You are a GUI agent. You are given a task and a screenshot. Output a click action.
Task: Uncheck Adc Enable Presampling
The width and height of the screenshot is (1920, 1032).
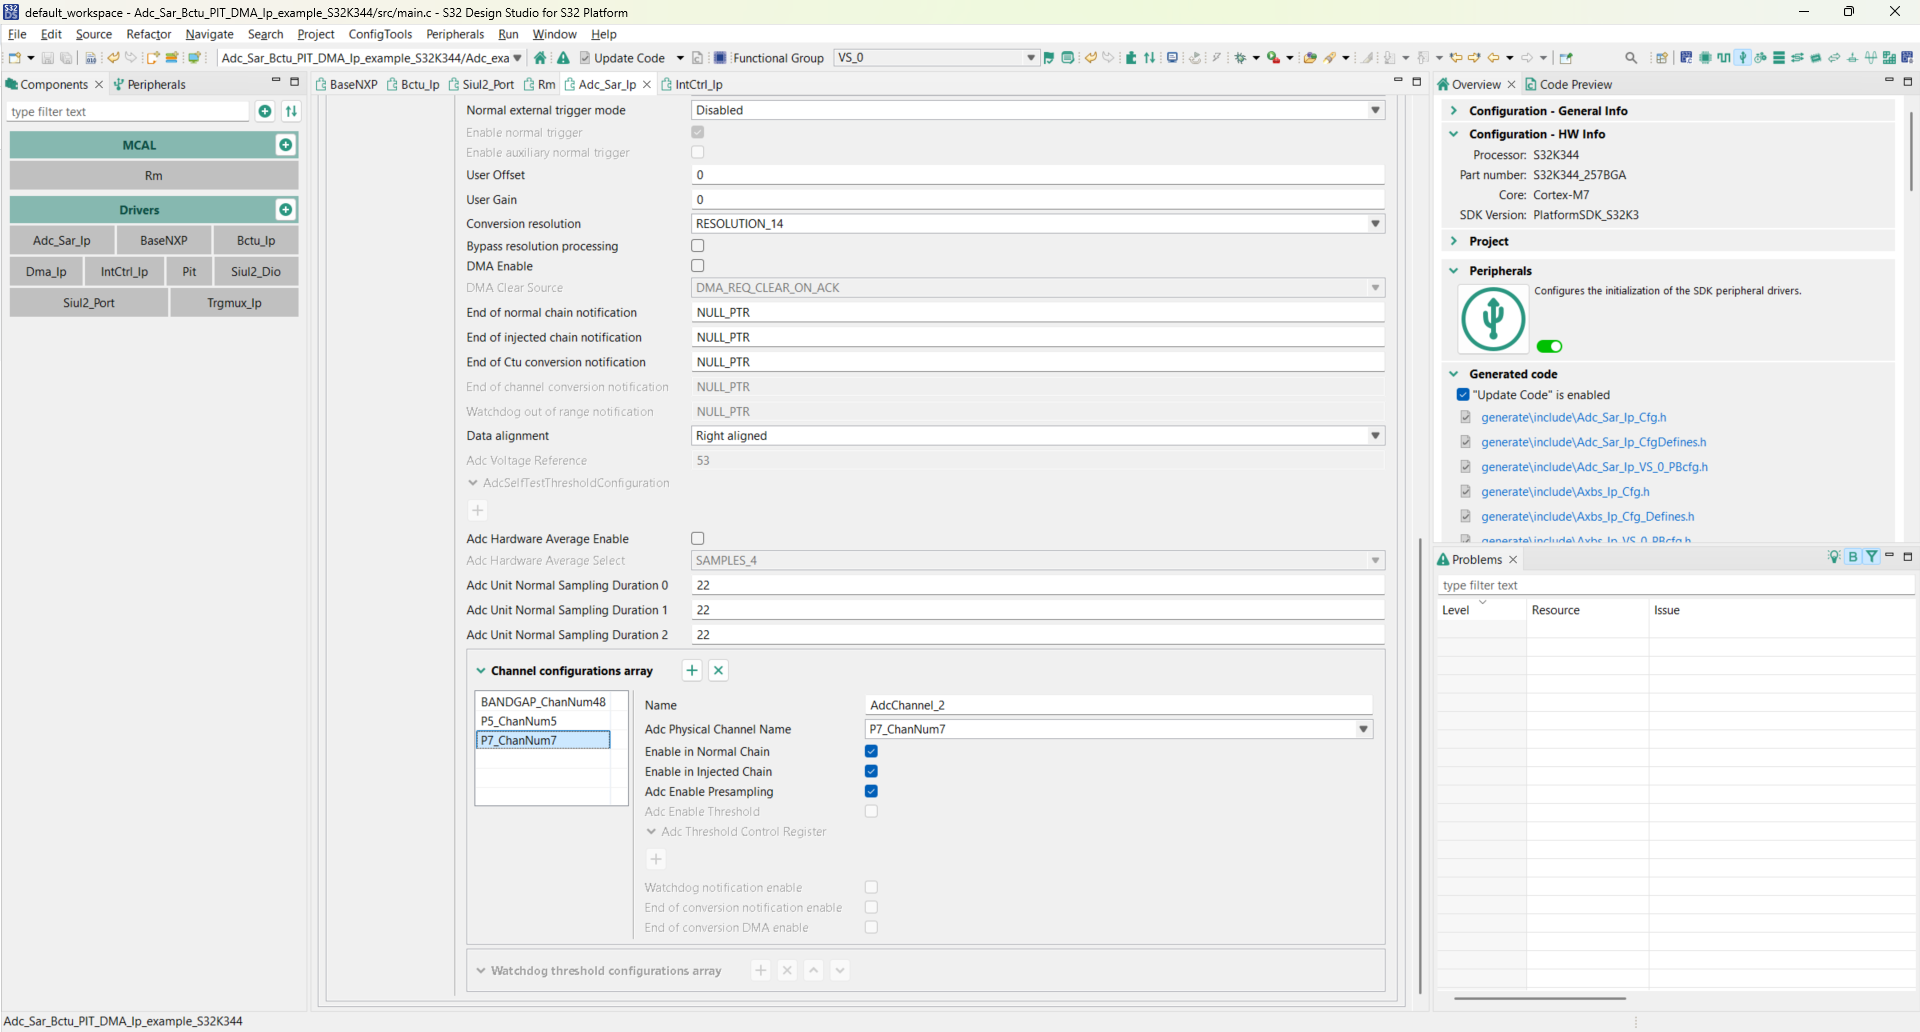click(x=871, y=792)
